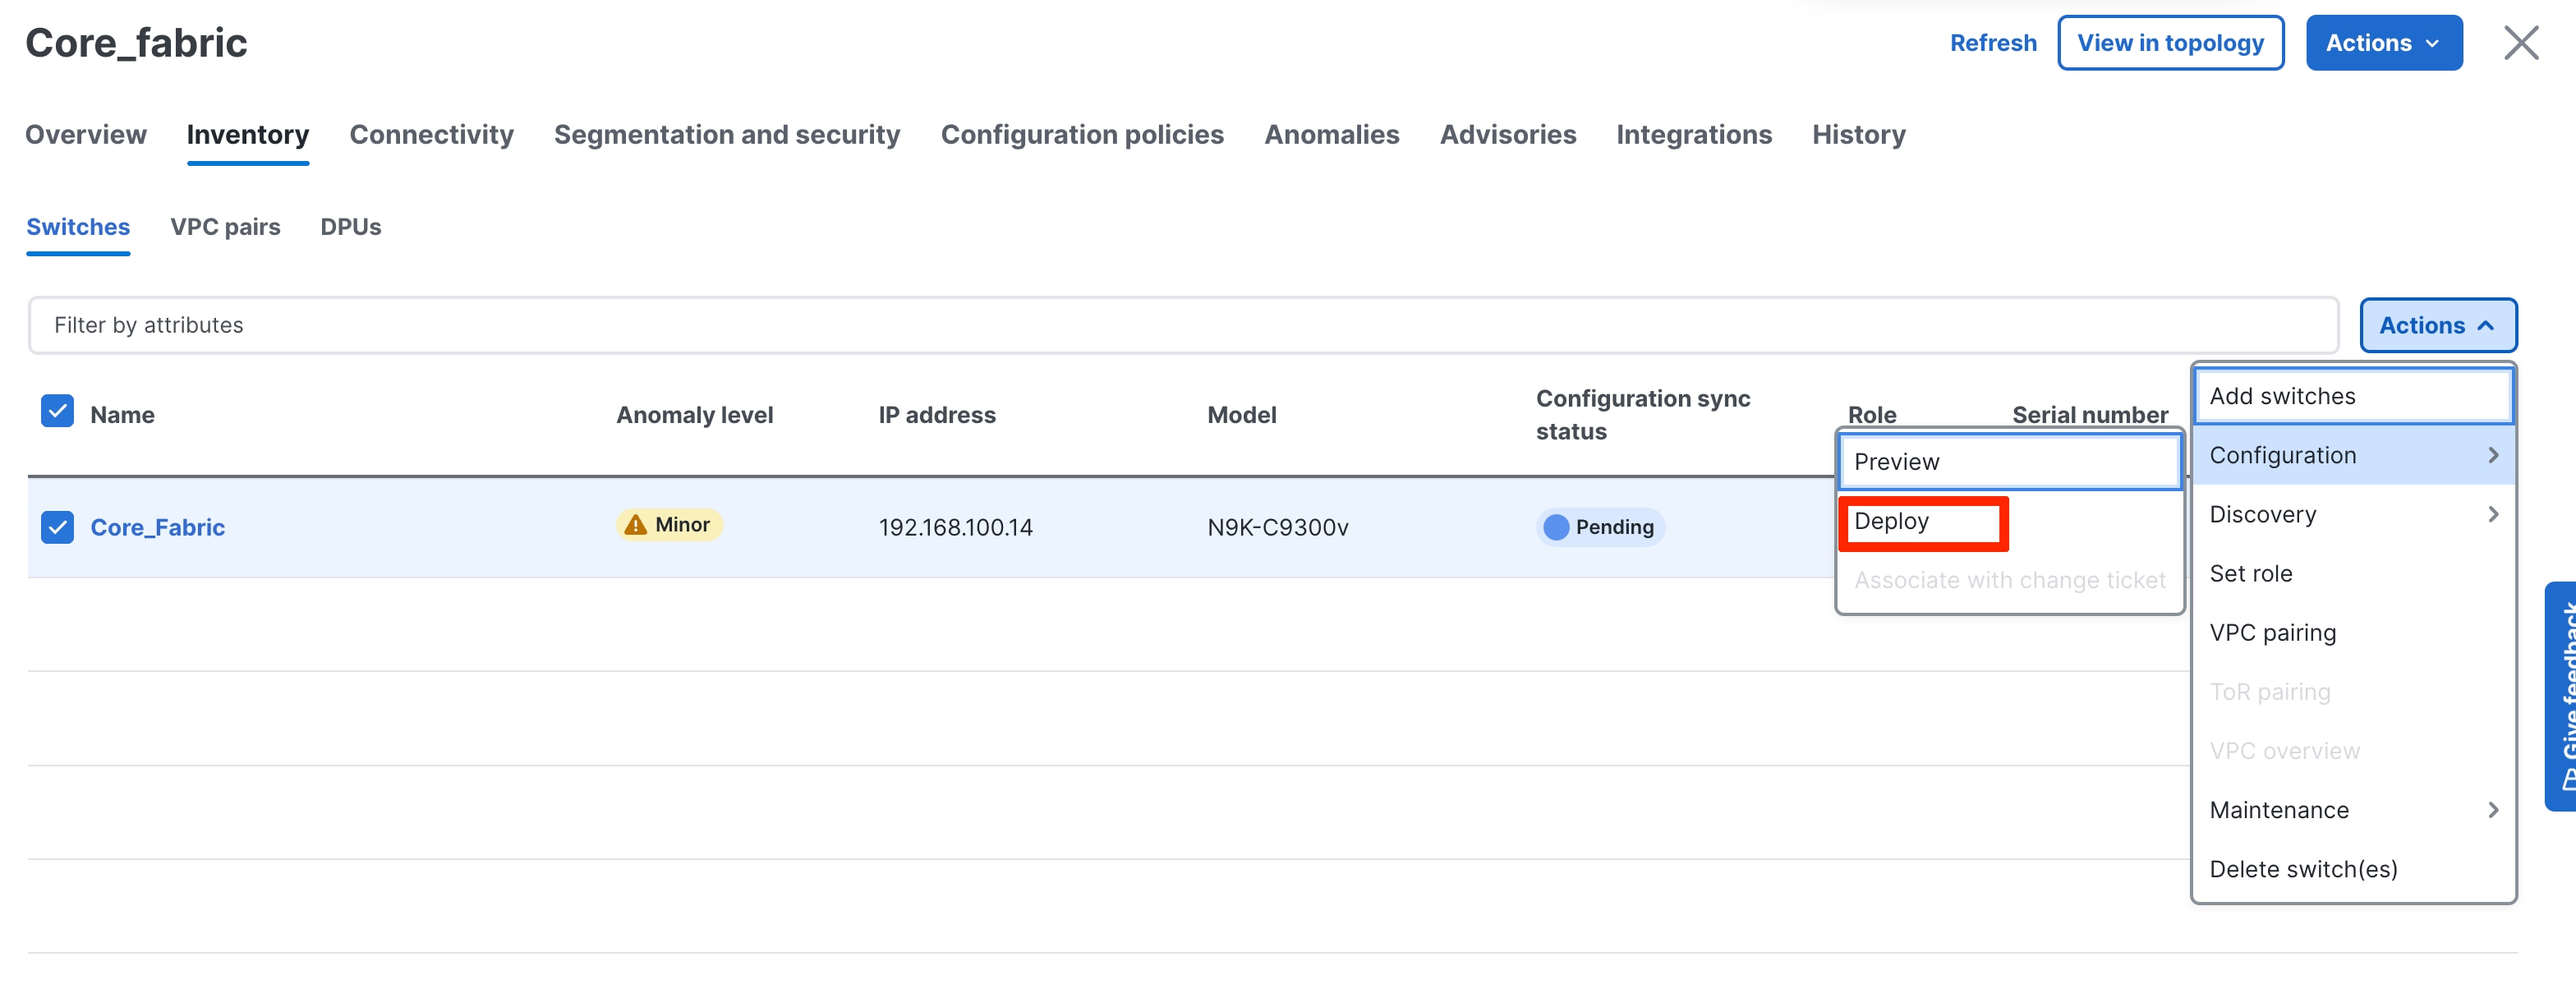This screenshot has height=989, width=2576.
Task: Close the Core_fabric panel with X
Action: (2520, 43)
